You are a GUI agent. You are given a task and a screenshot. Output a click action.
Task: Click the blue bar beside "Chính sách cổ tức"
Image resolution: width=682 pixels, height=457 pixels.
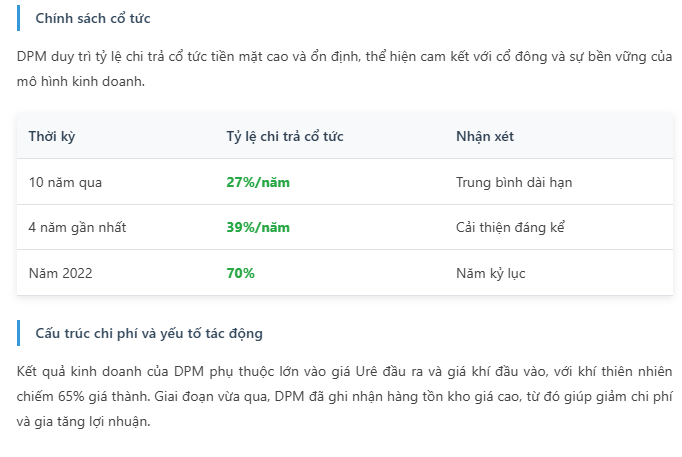point(19,19)
